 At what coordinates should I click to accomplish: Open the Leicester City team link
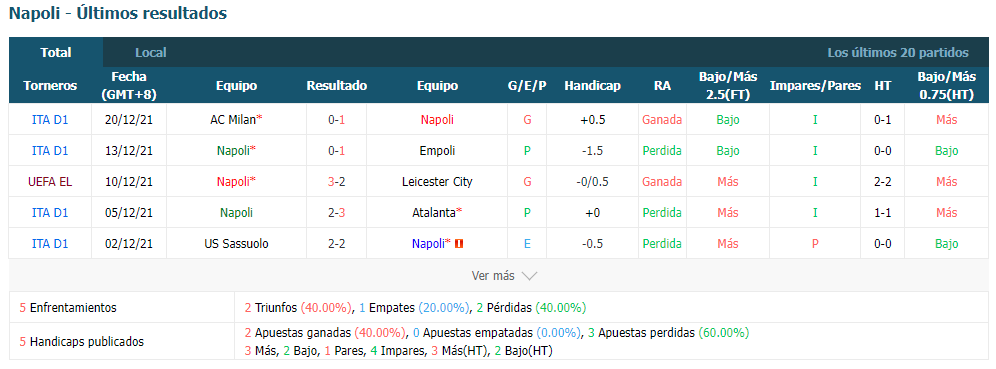[x=437, y=182]
